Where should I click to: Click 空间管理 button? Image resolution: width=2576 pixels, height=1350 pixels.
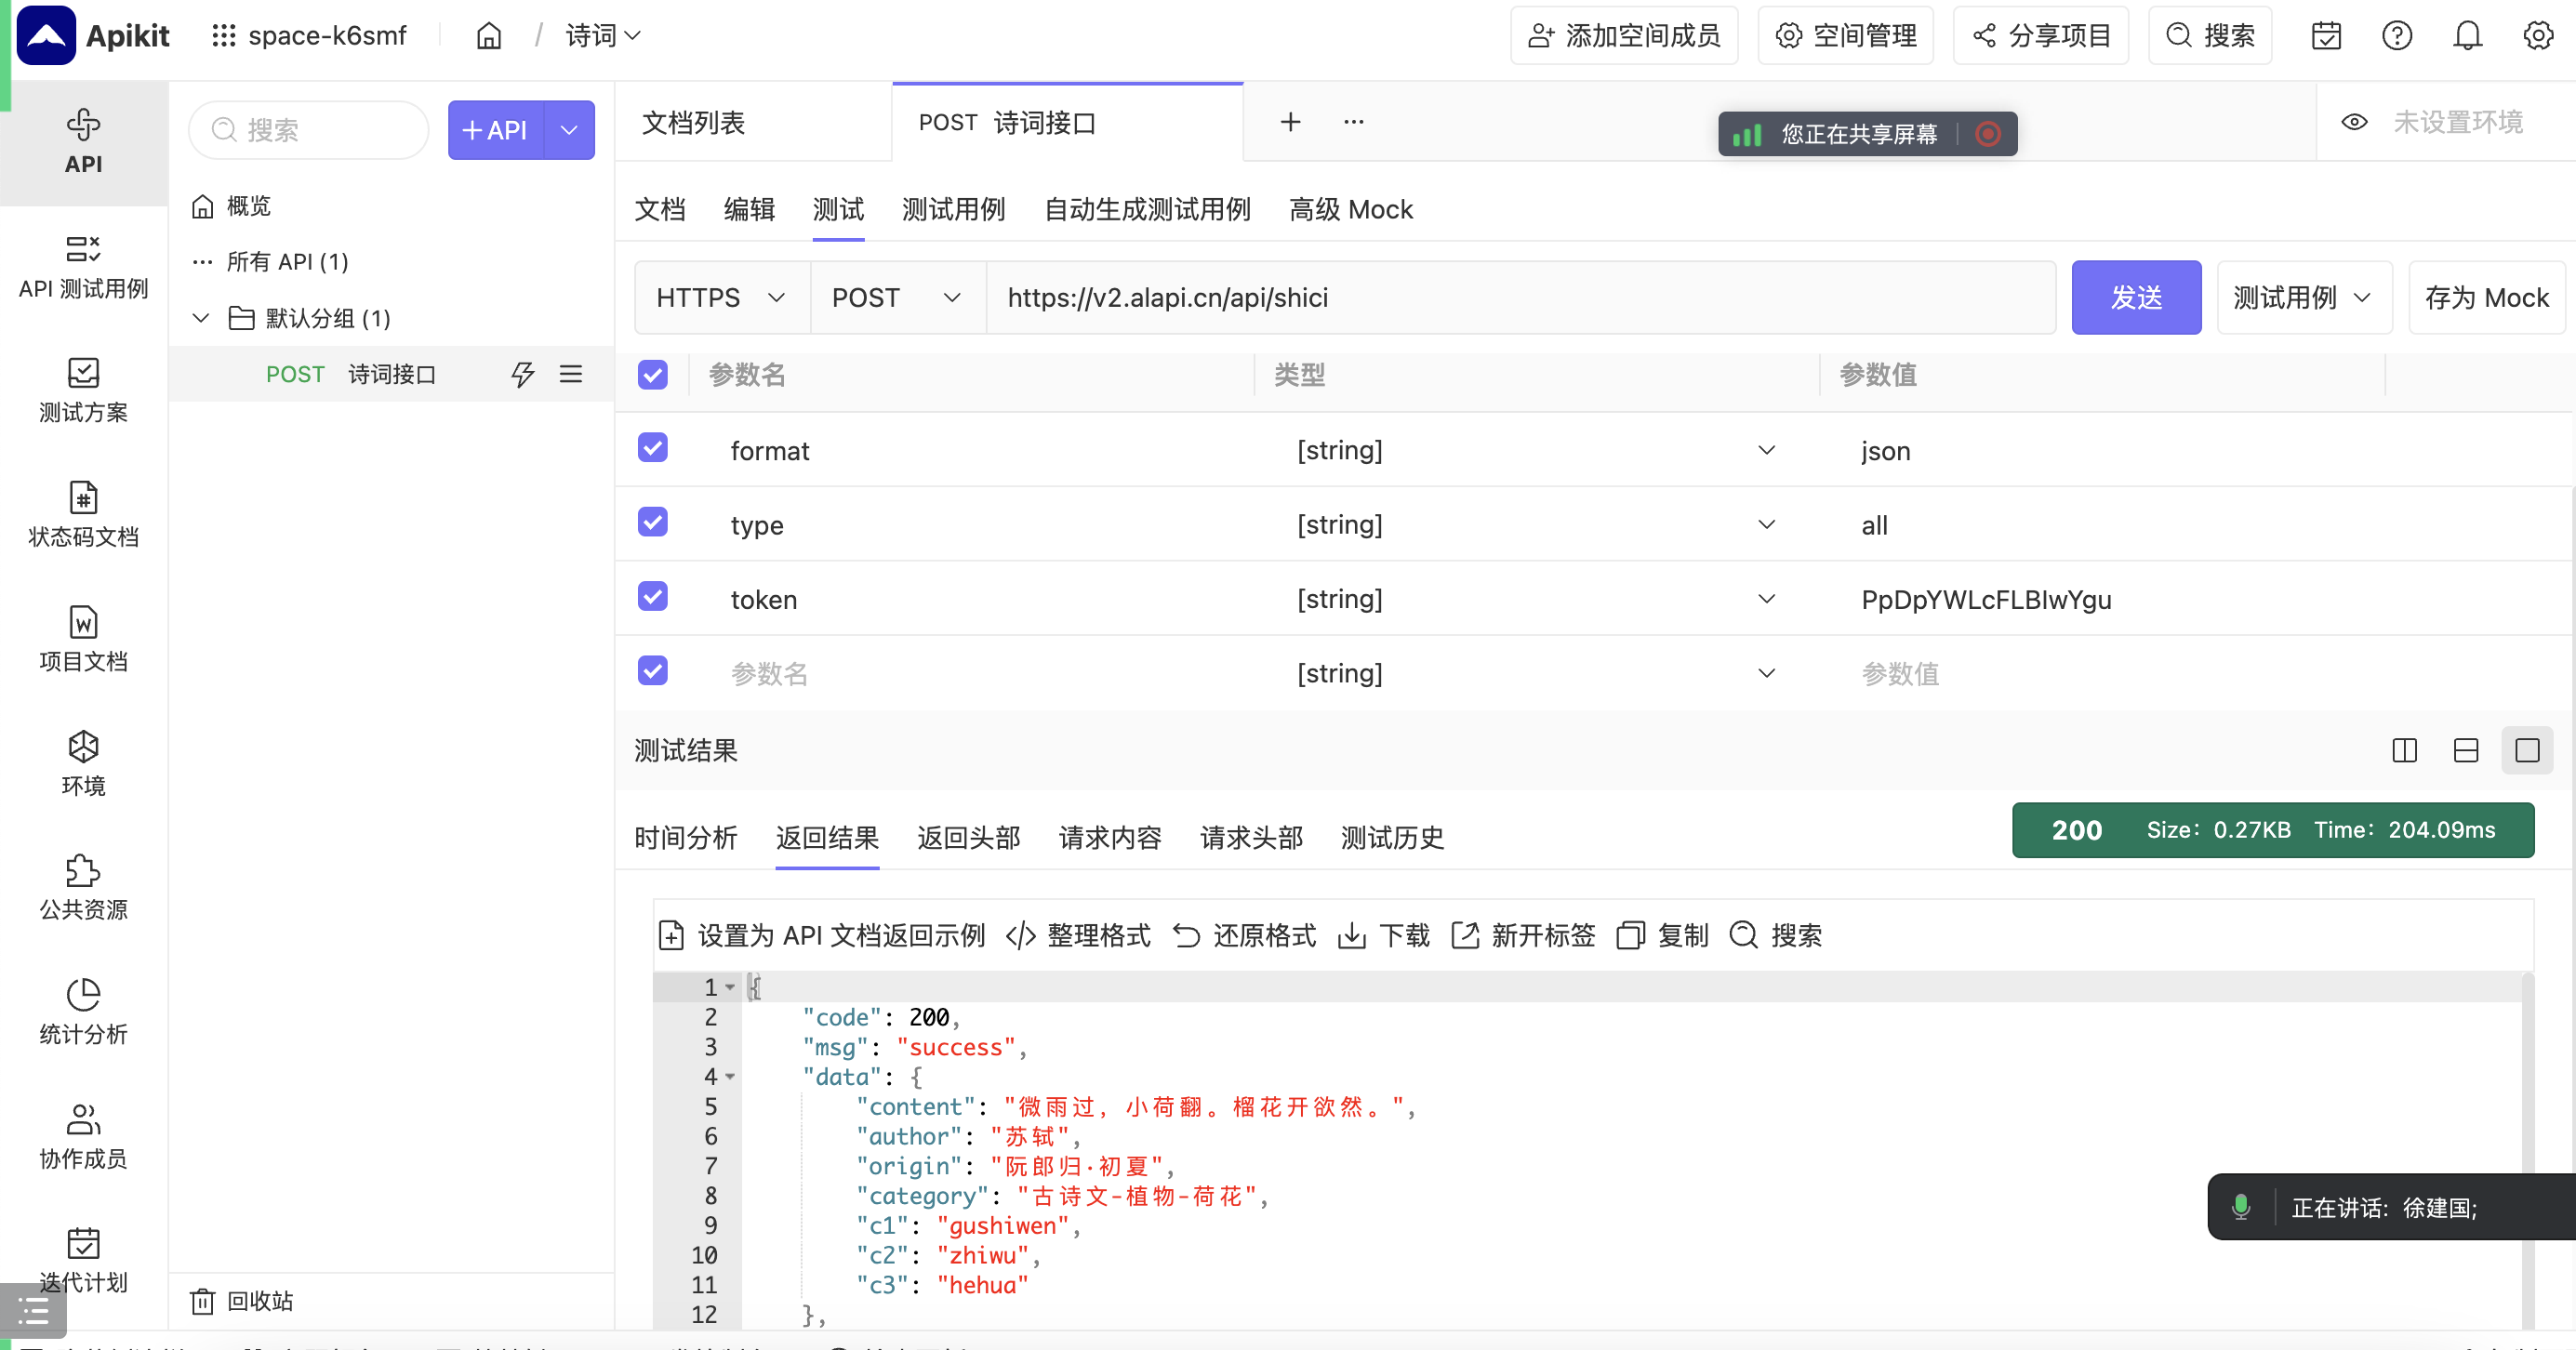[x=1845, y=36]
